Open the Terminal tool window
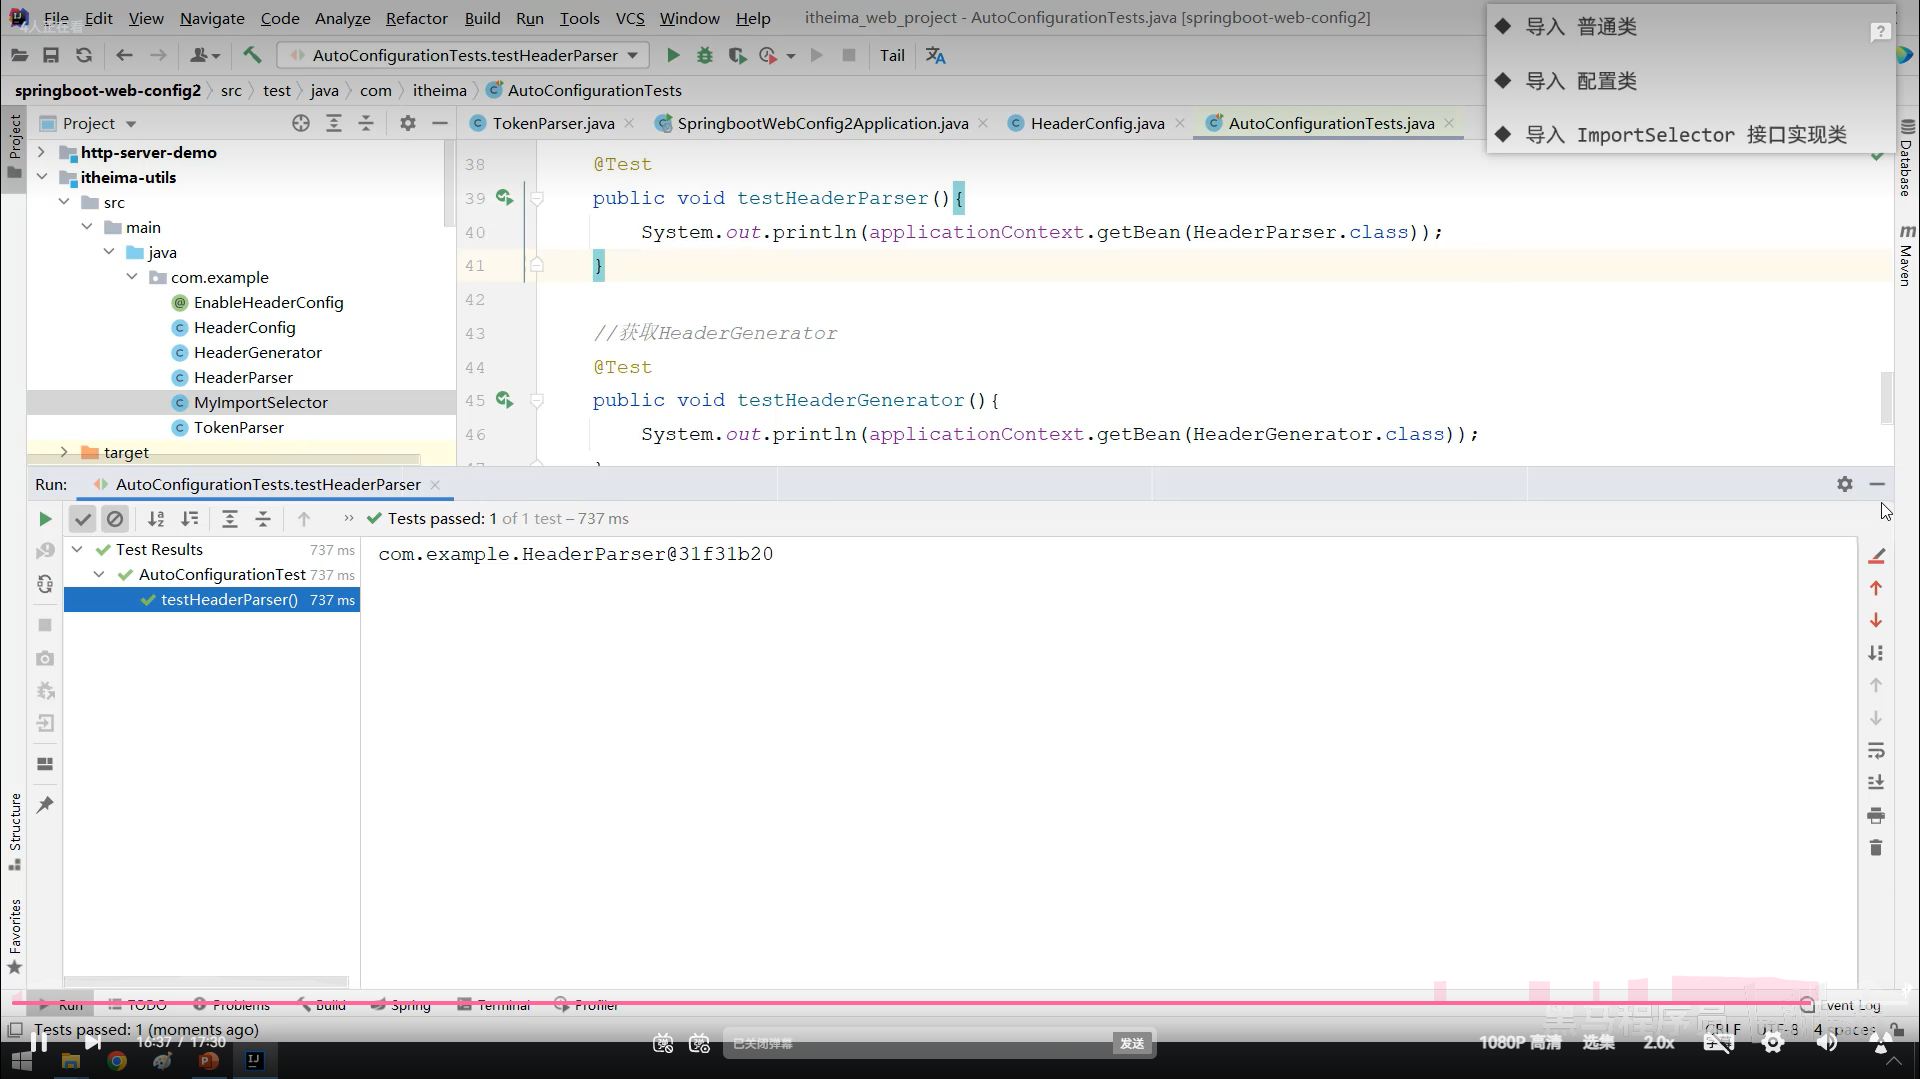The height and width of the screenshot is (1079, 1920). click(494, 1005)
